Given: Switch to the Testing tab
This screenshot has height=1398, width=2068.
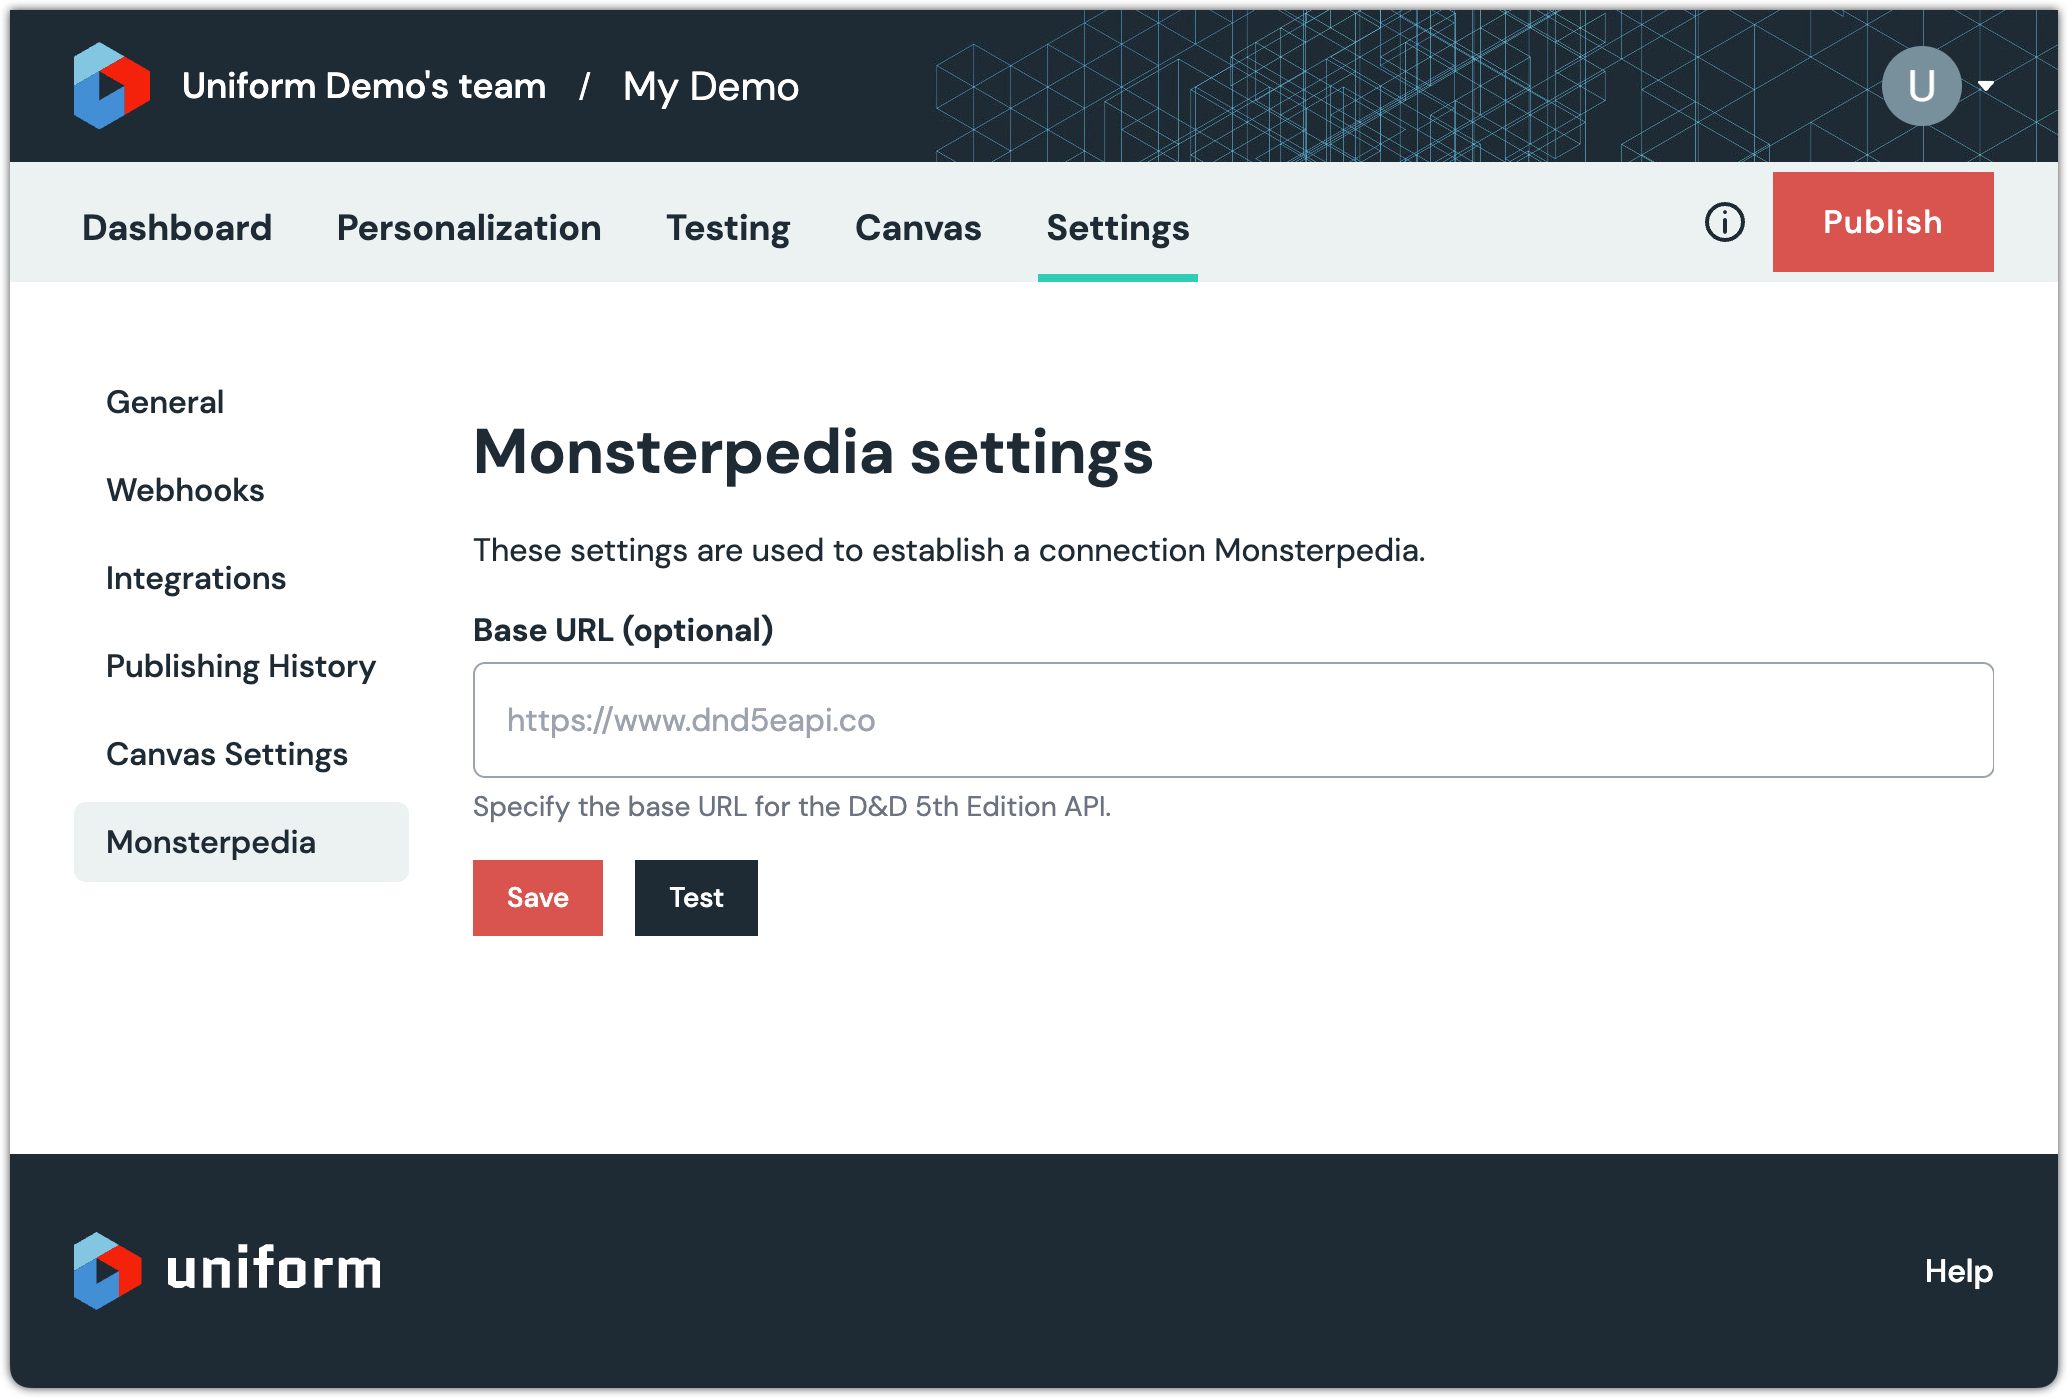Looking at the screenshot, I should (x=728, y=228).
